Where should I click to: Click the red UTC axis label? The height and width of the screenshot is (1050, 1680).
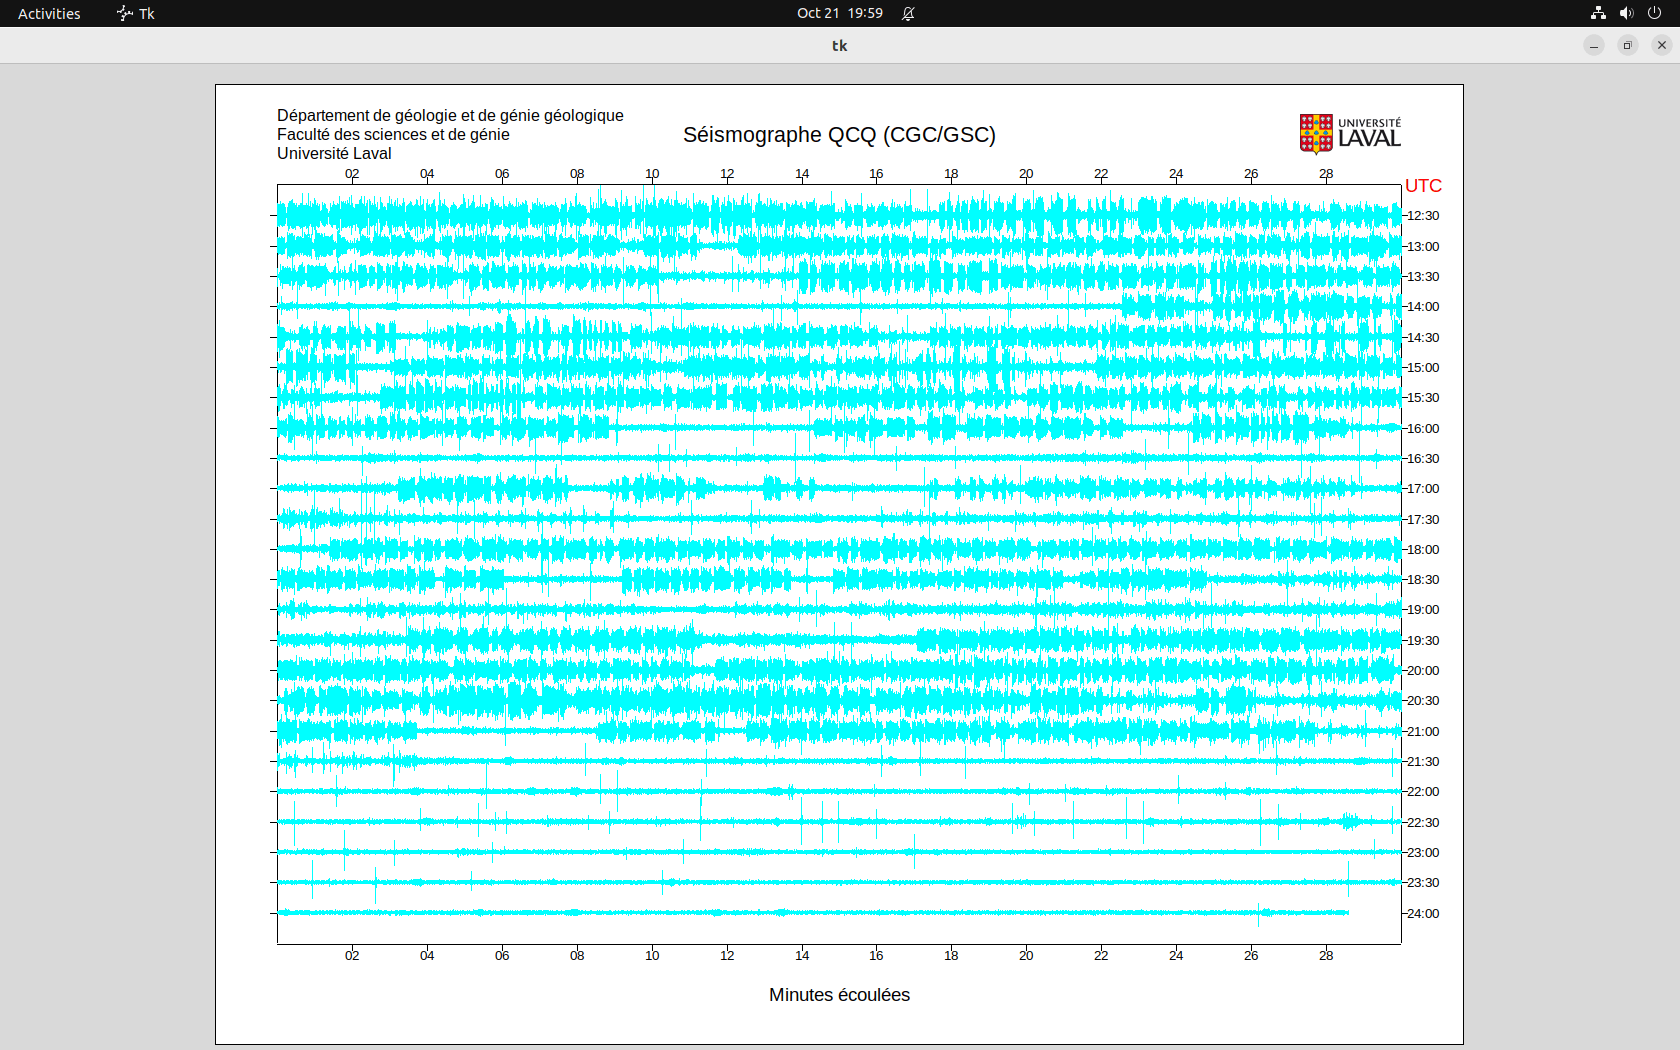[1423, 186]
